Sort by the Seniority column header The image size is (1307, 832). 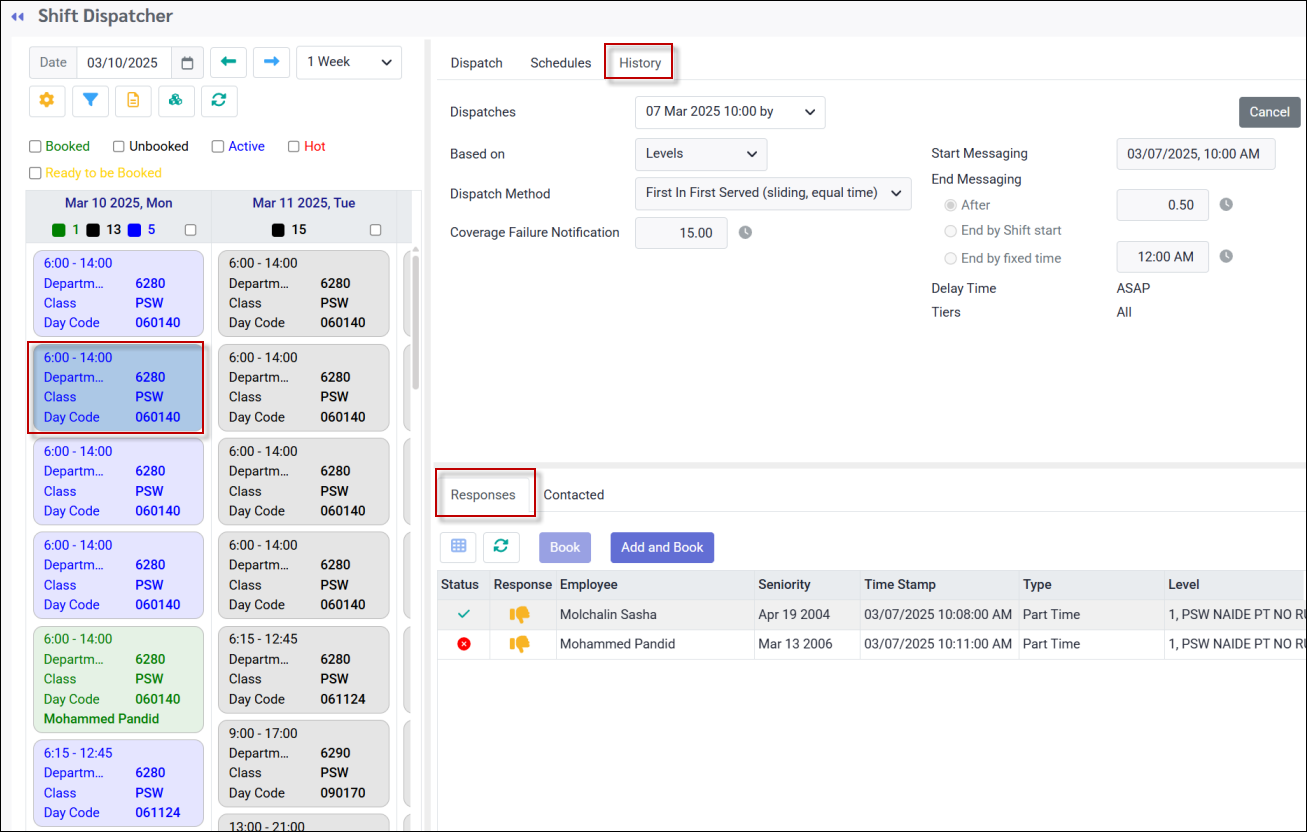(x=807, y=585)
